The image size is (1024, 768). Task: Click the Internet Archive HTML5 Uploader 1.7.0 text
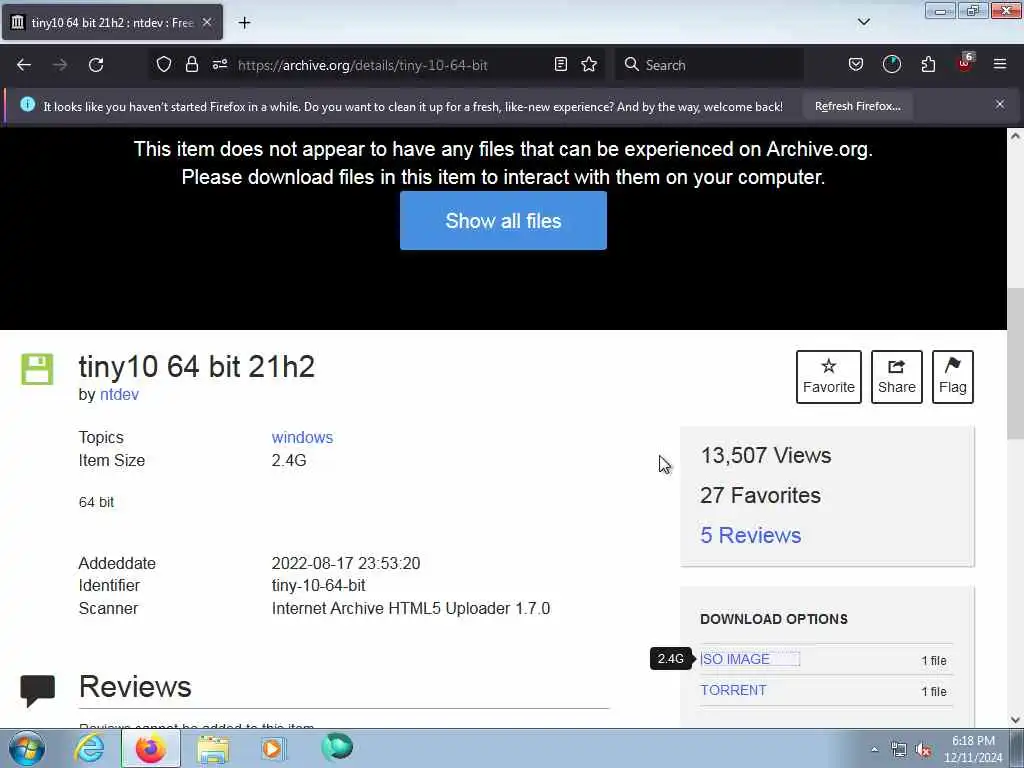(411, 609)
